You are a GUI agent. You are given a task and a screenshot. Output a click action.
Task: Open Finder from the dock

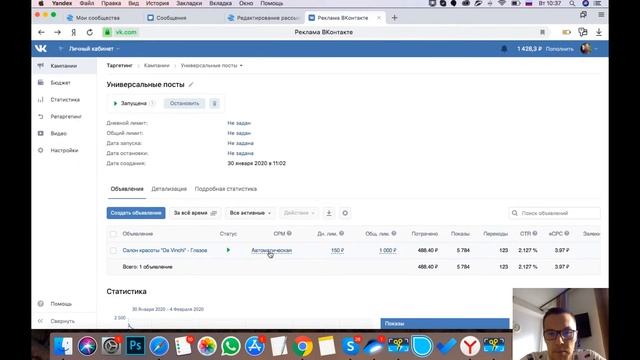[63, 346]
